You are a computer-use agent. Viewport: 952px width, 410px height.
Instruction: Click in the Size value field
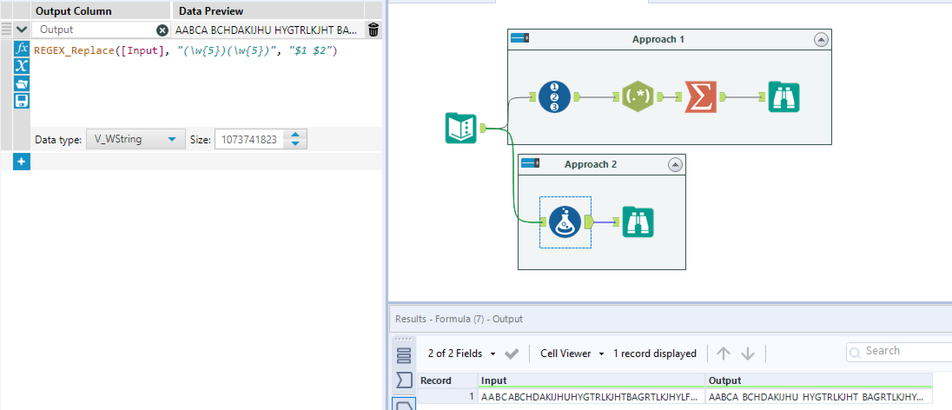pos(251,139)
